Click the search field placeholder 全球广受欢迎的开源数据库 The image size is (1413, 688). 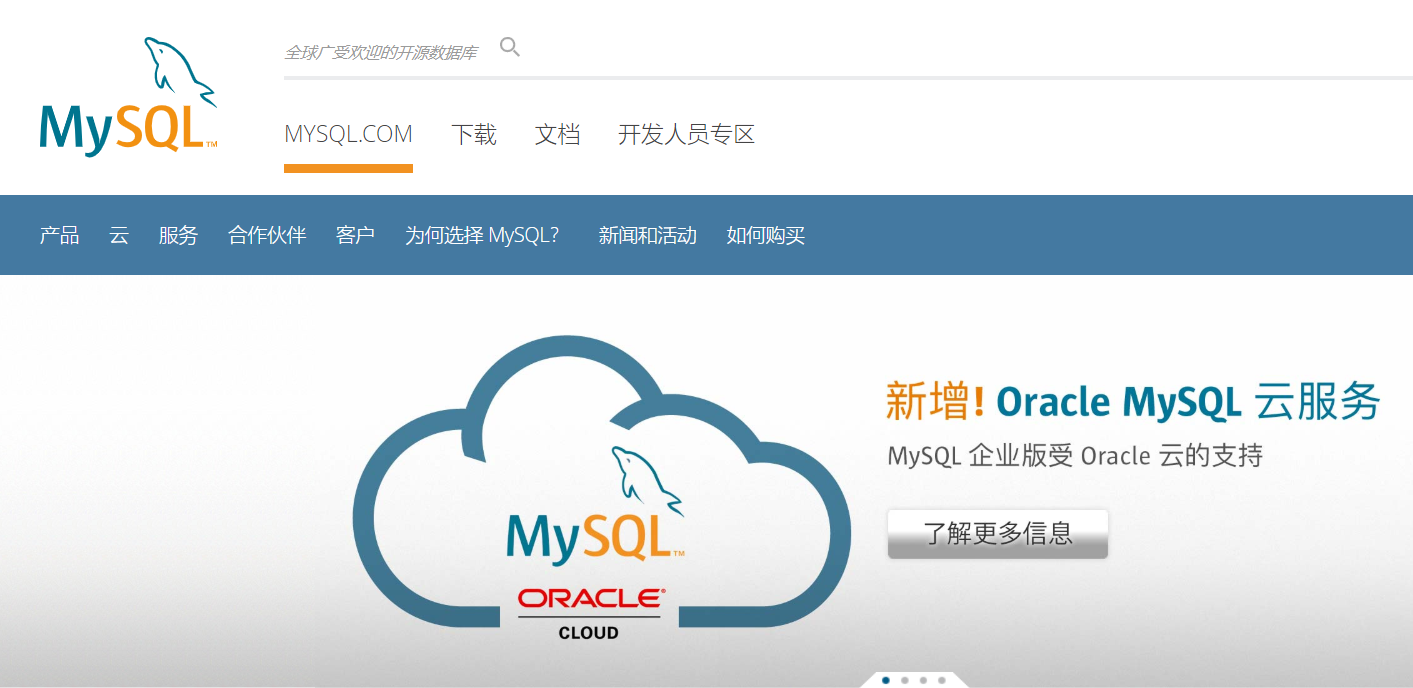[381, 53]
